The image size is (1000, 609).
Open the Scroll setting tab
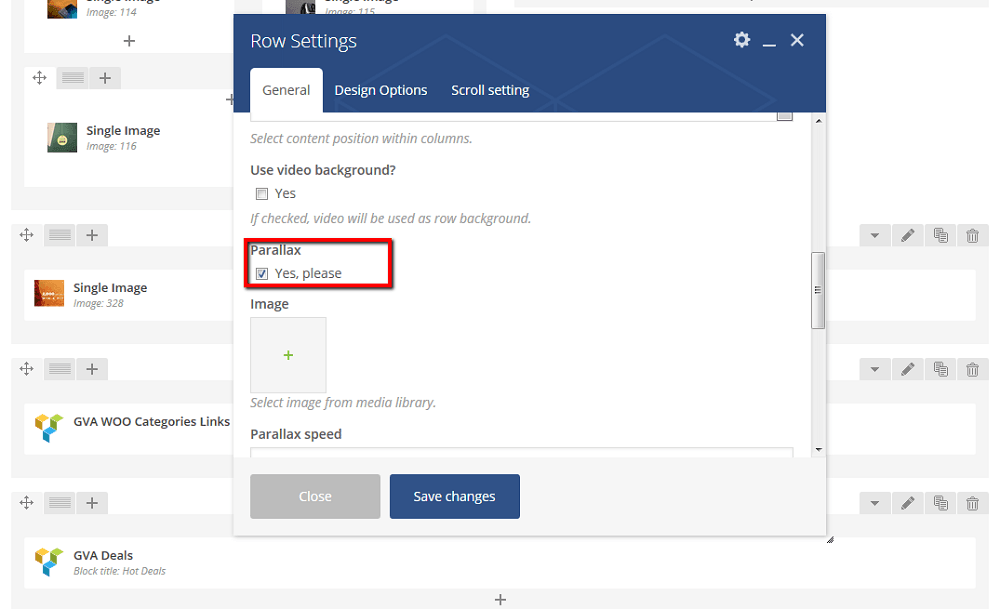(x=490, y=91)
